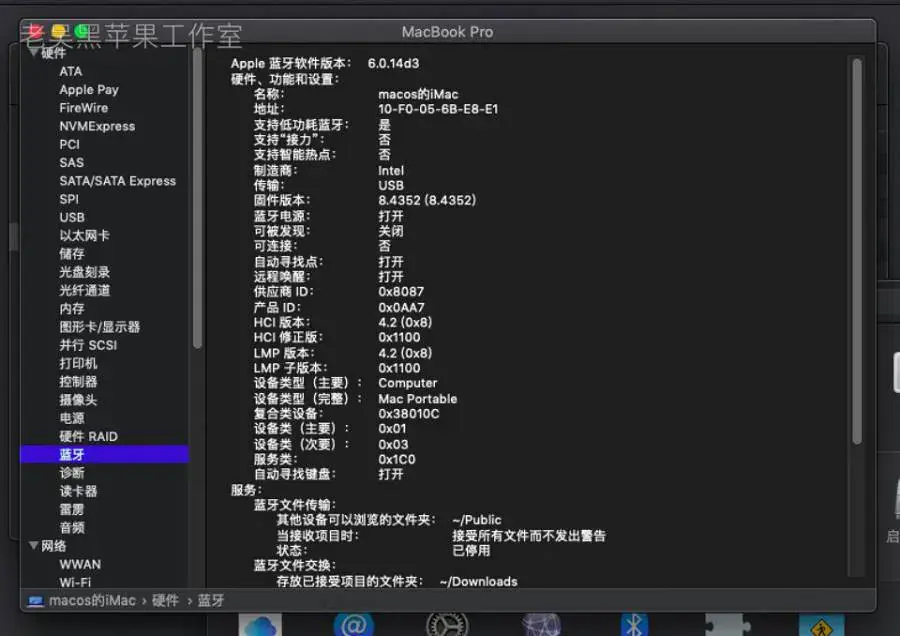Viewport: 900px width, 636px height.
Task: Select 摄像头 in the sidebar
Action: point(79,400)
